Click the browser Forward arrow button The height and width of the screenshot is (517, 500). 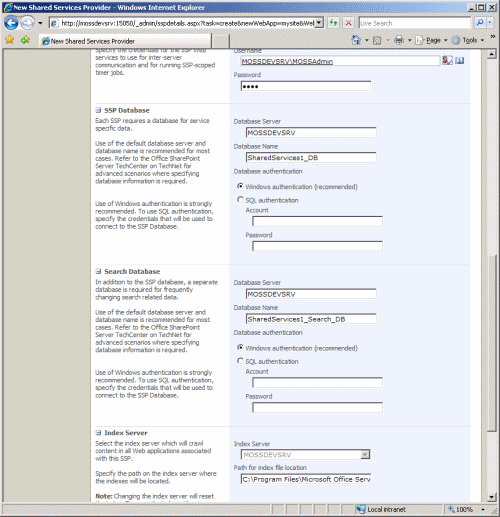tap(27, 23)
